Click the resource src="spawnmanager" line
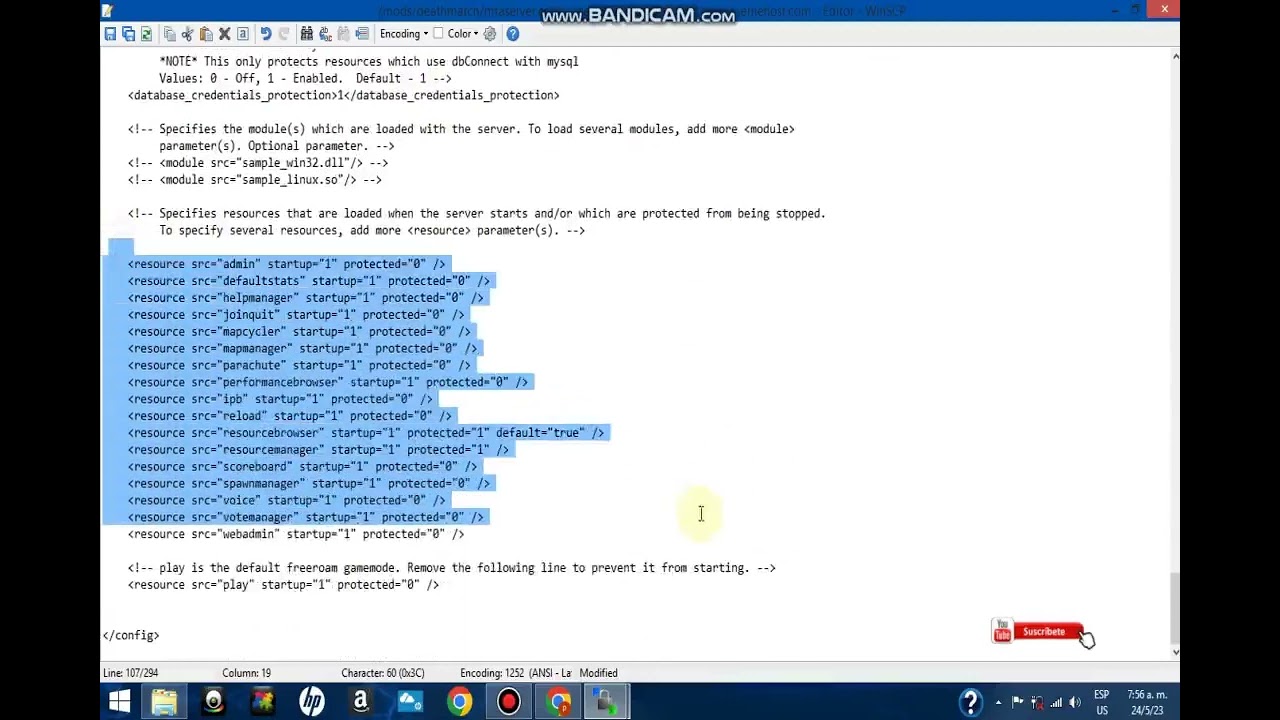 [x=309, y=484]
